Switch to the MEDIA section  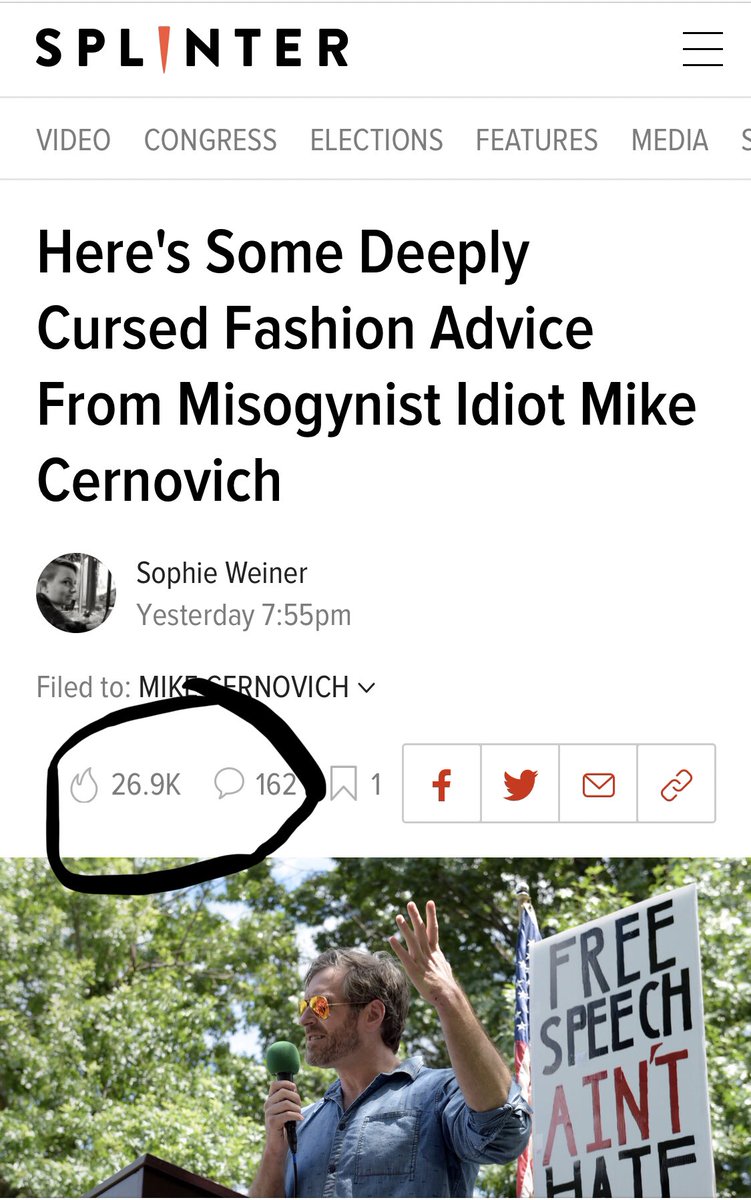click(670, 140)
